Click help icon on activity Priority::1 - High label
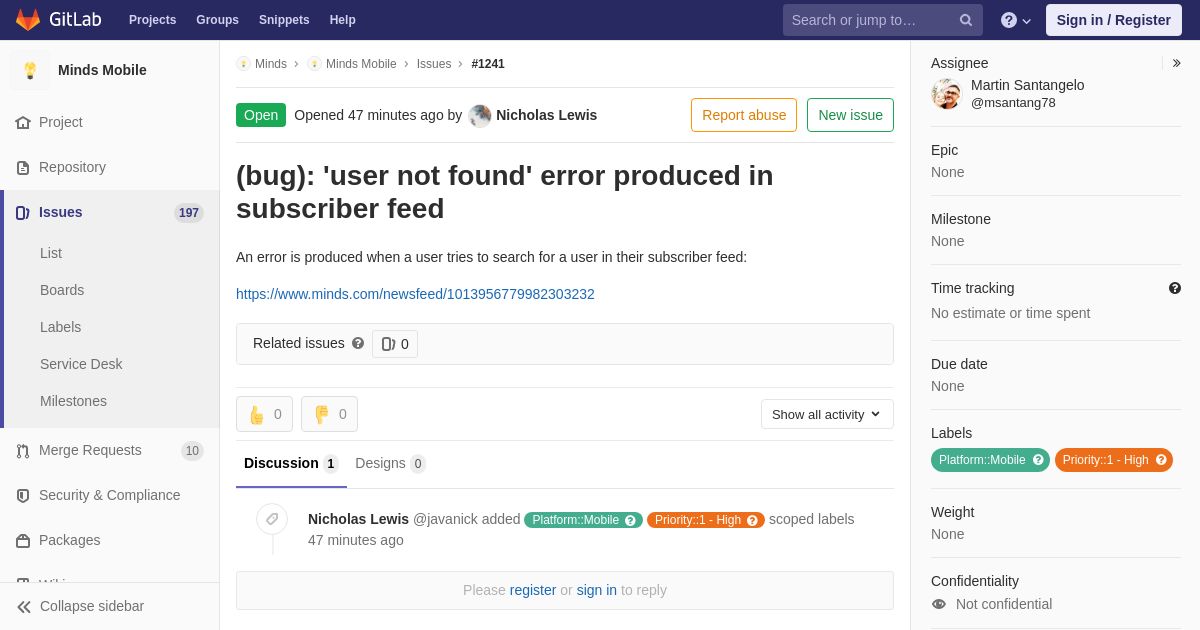 pos(752,520)
